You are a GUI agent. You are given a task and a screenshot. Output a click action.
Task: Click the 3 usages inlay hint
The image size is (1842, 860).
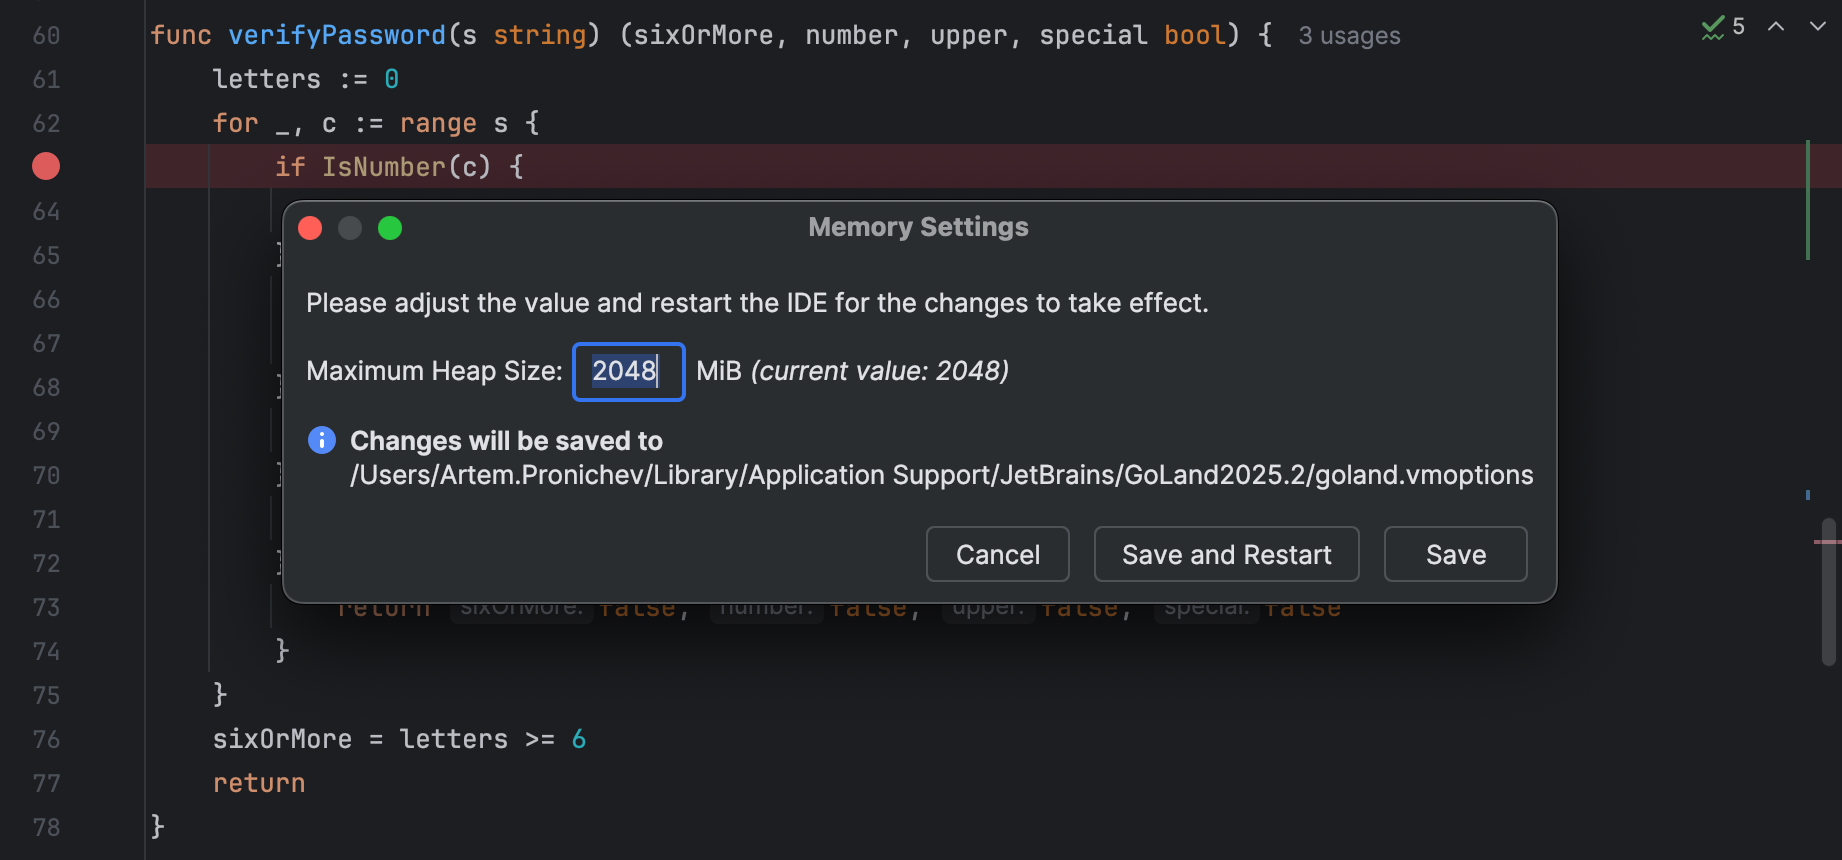(1349, 36)
